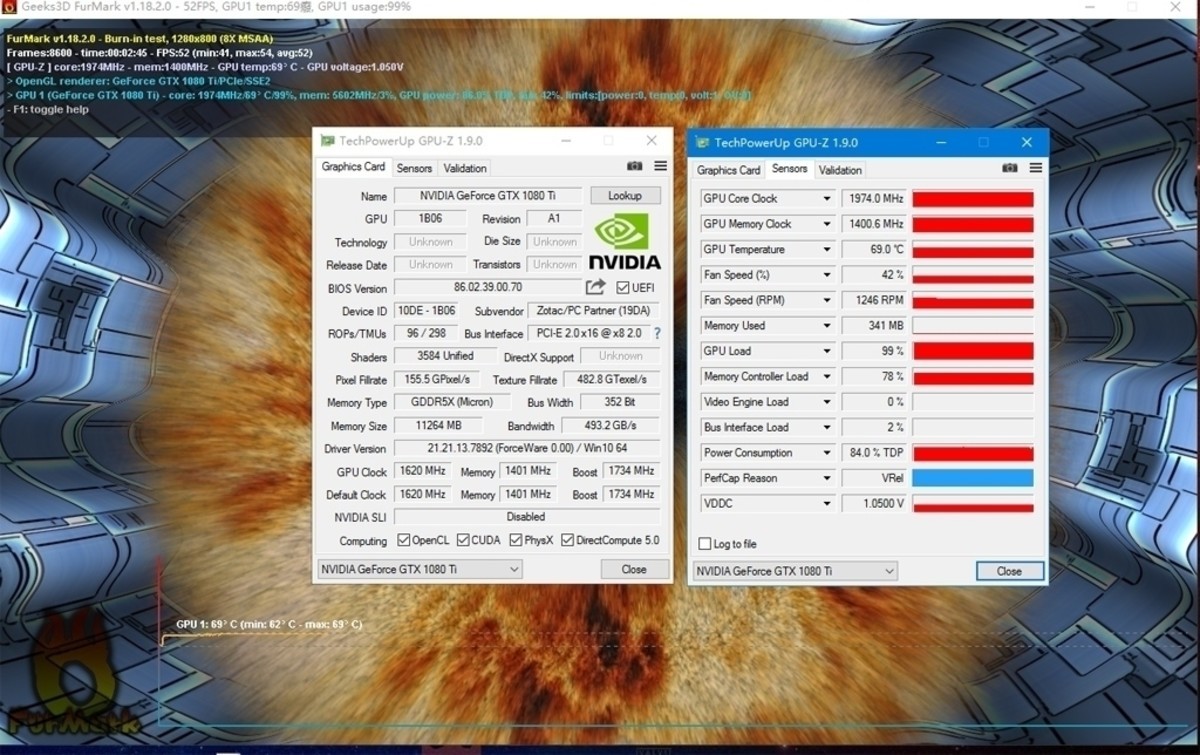
Task: Click the 1974.0 MHz core clock value
Action: (875, 199)
